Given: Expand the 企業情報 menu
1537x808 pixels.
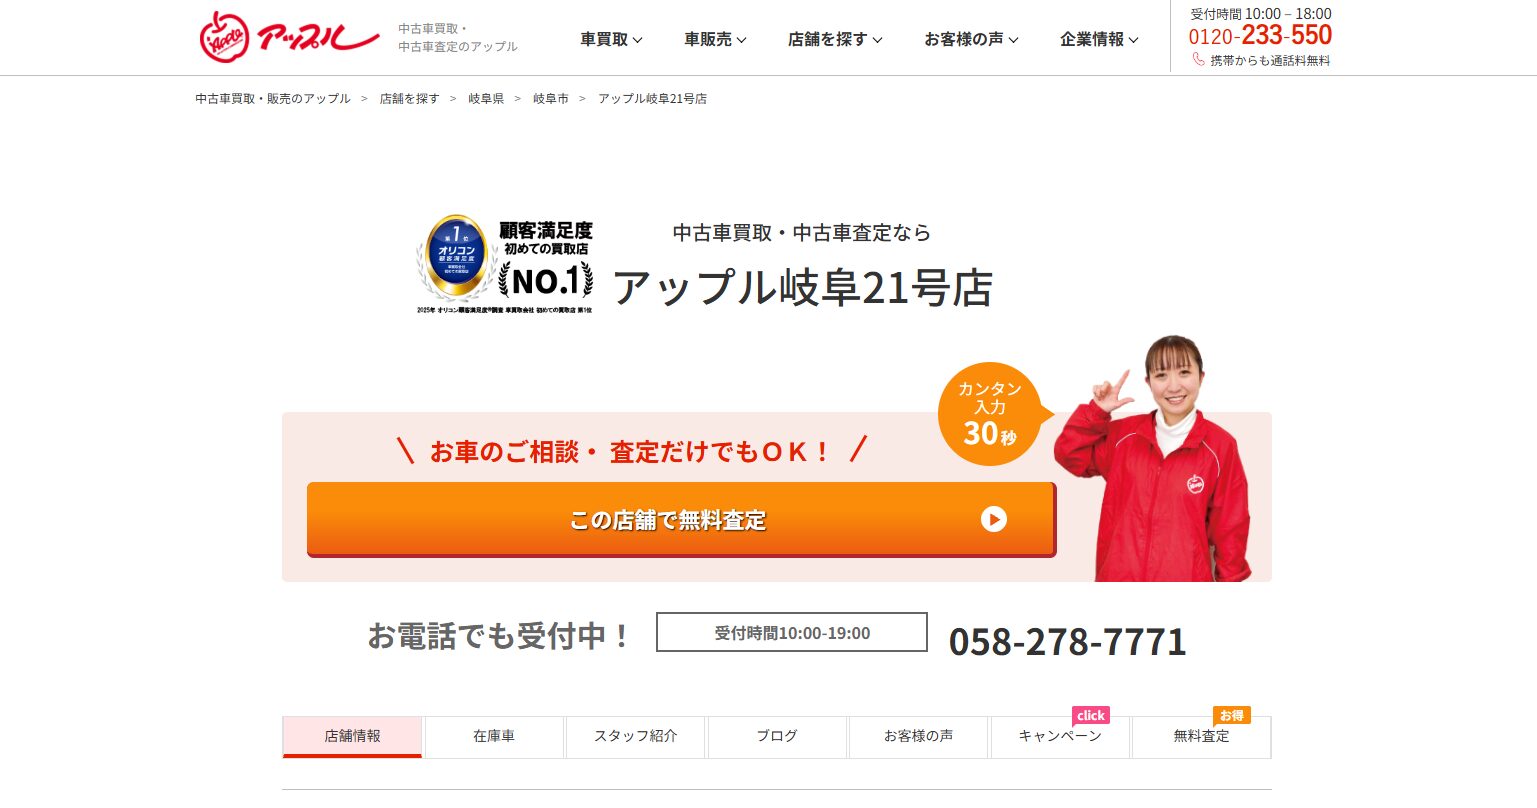Looking at the screenshot, I should pyautogui.click(x=1099, y=39).
